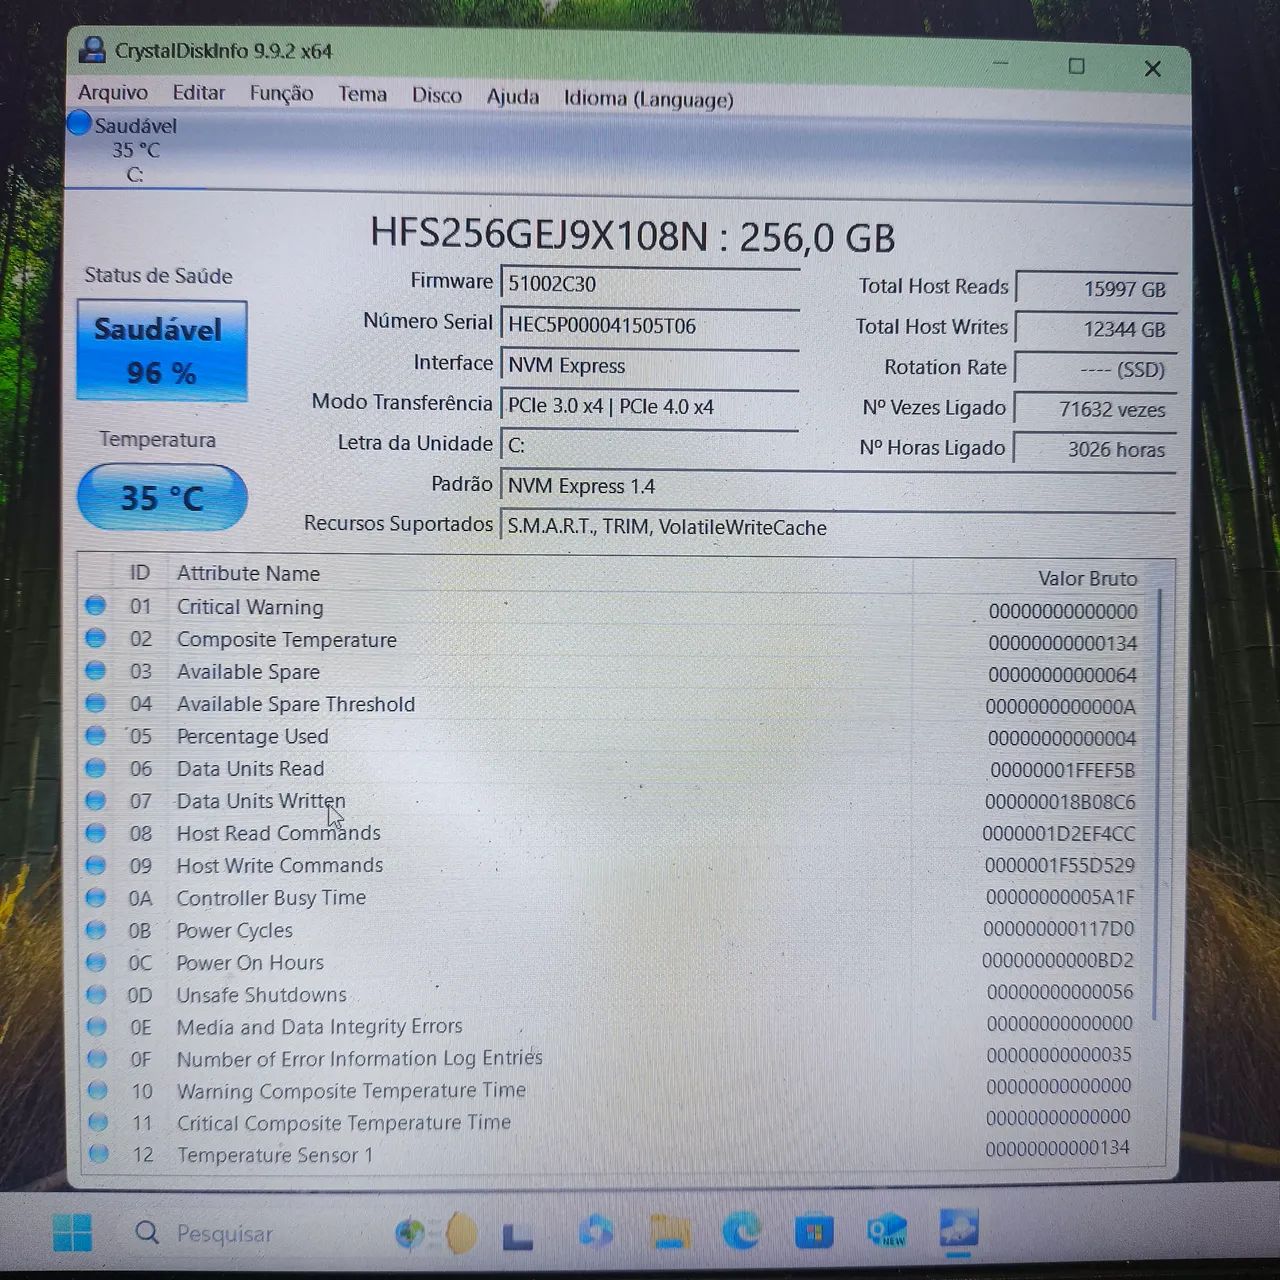Click the blue disk health status circle icon
The height and width of the screenshot is (1280, 1280).
79,124
